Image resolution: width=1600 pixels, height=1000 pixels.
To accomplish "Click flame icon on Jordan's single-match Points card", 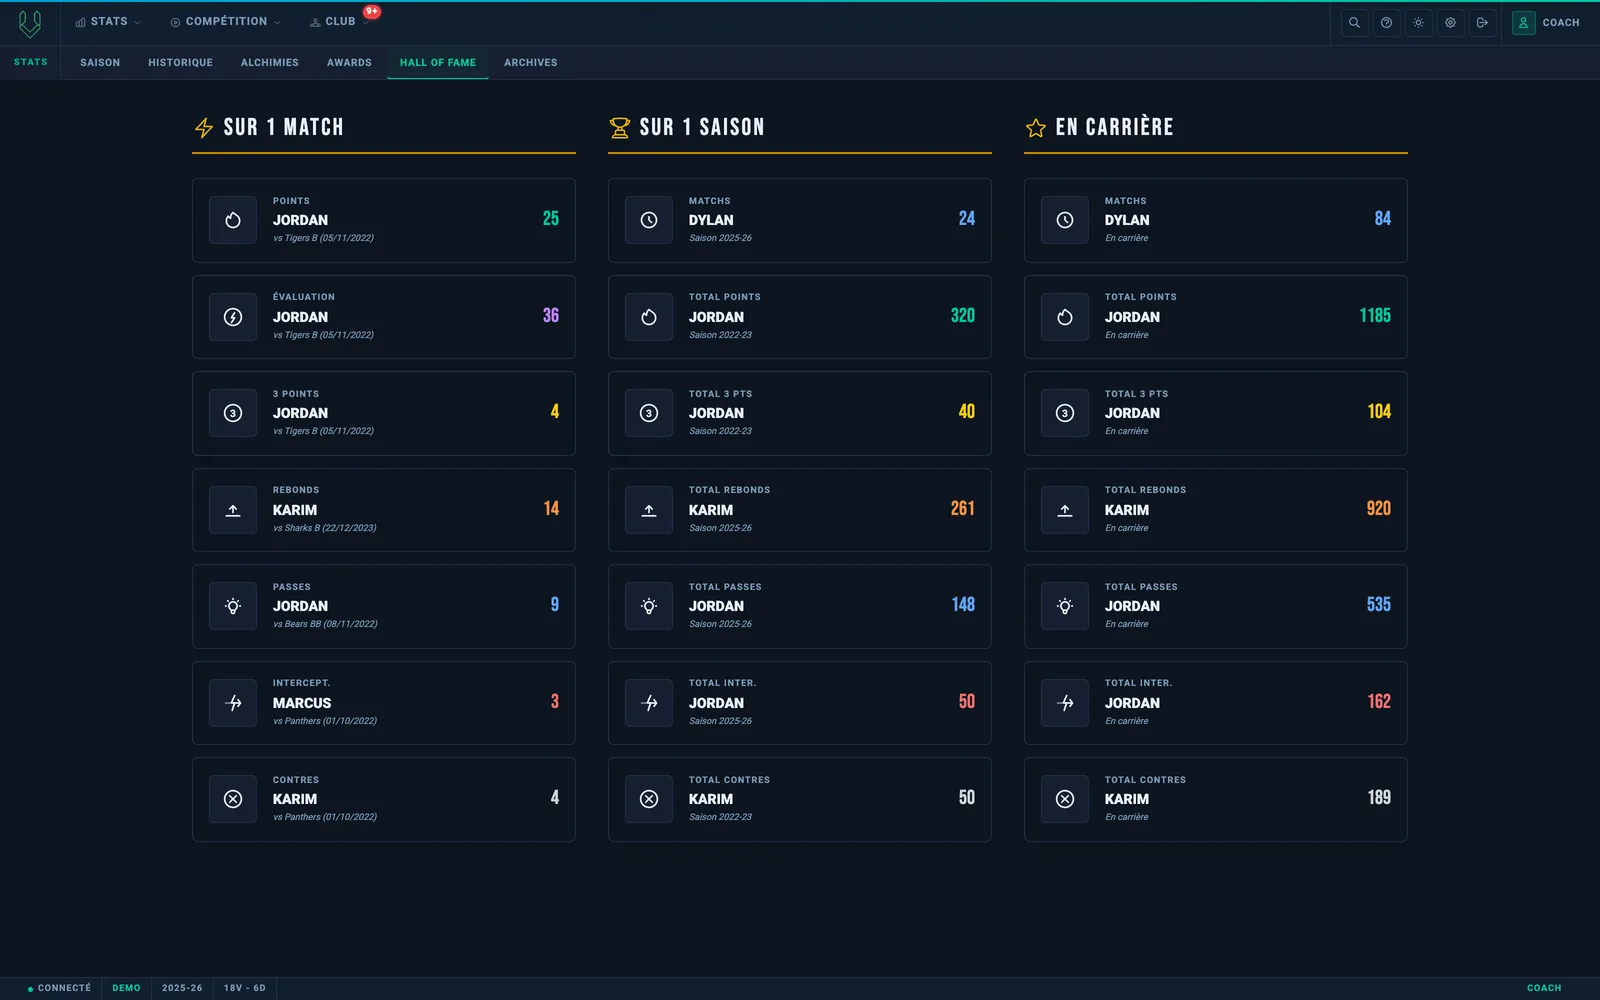I will [233, 220].
